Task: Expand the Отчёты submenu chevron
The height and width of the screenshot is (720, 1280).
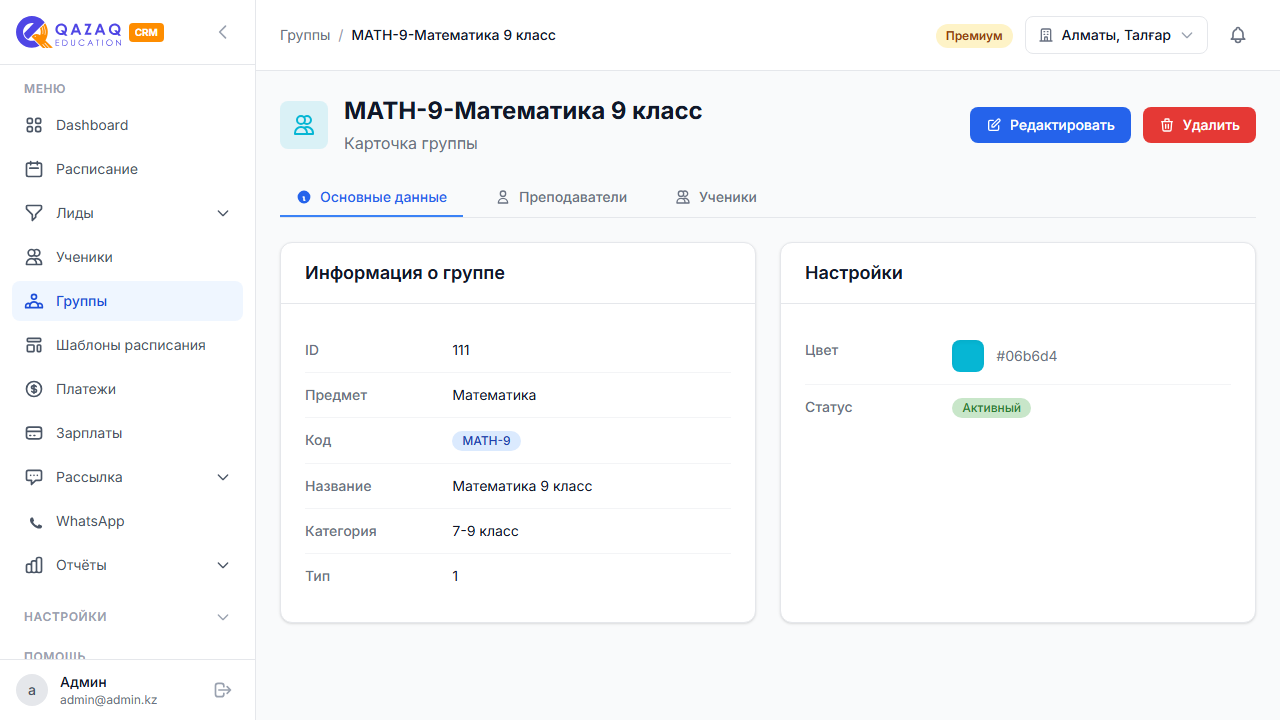Action: (223, 565)
